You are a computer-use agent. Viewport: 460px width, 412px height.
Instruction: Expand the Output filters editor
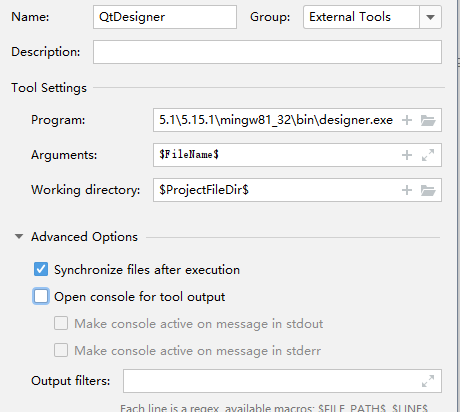tap(428, 381)
